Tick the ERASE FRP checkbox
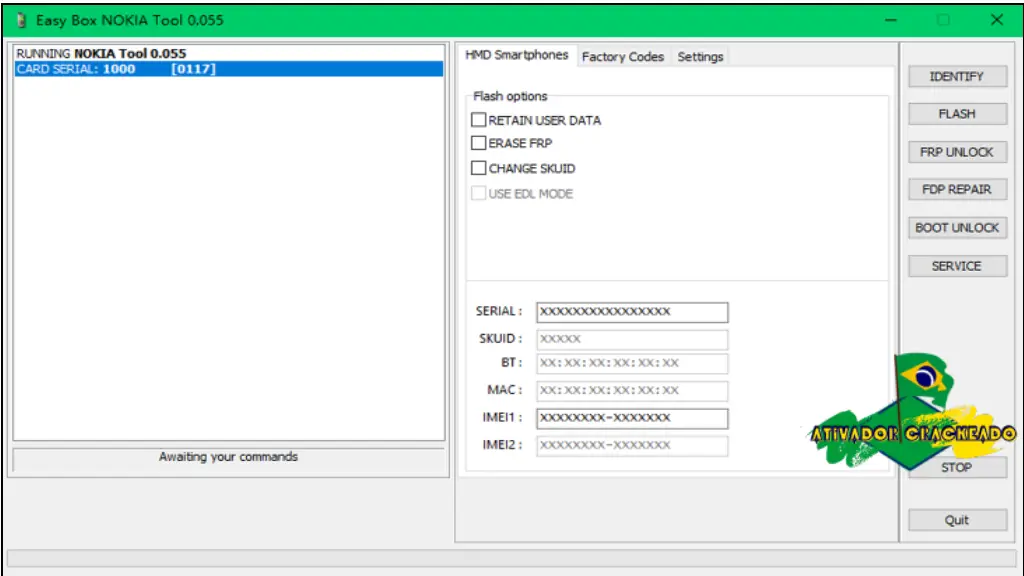The image size is (1024, 576). [479, 143]
